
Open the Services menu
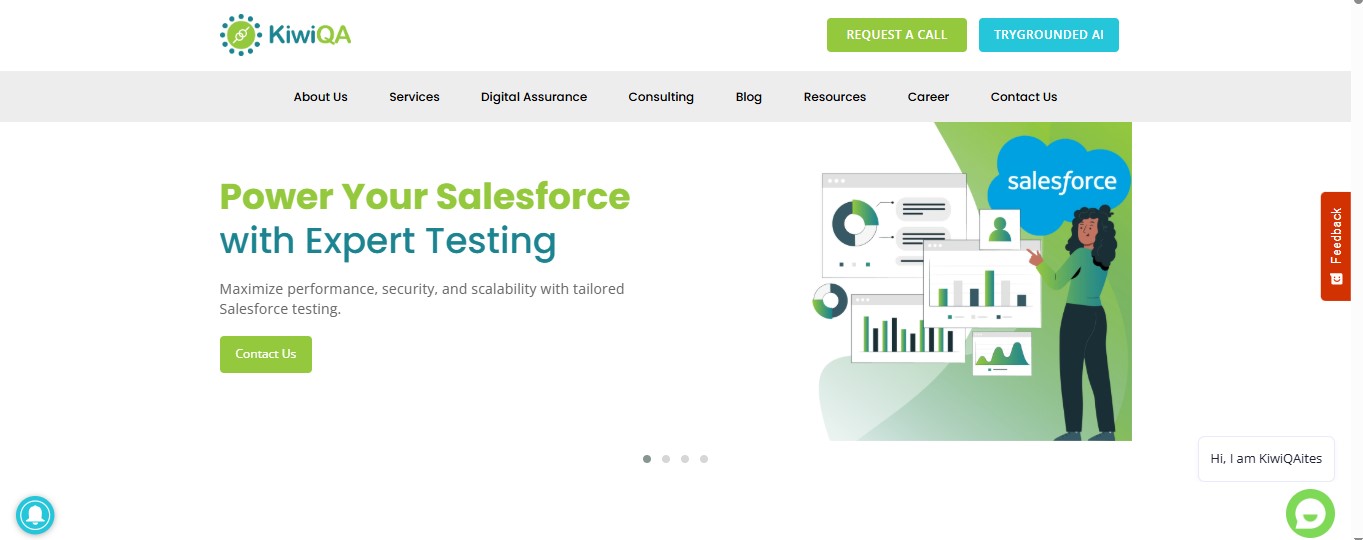pos(415,97)
